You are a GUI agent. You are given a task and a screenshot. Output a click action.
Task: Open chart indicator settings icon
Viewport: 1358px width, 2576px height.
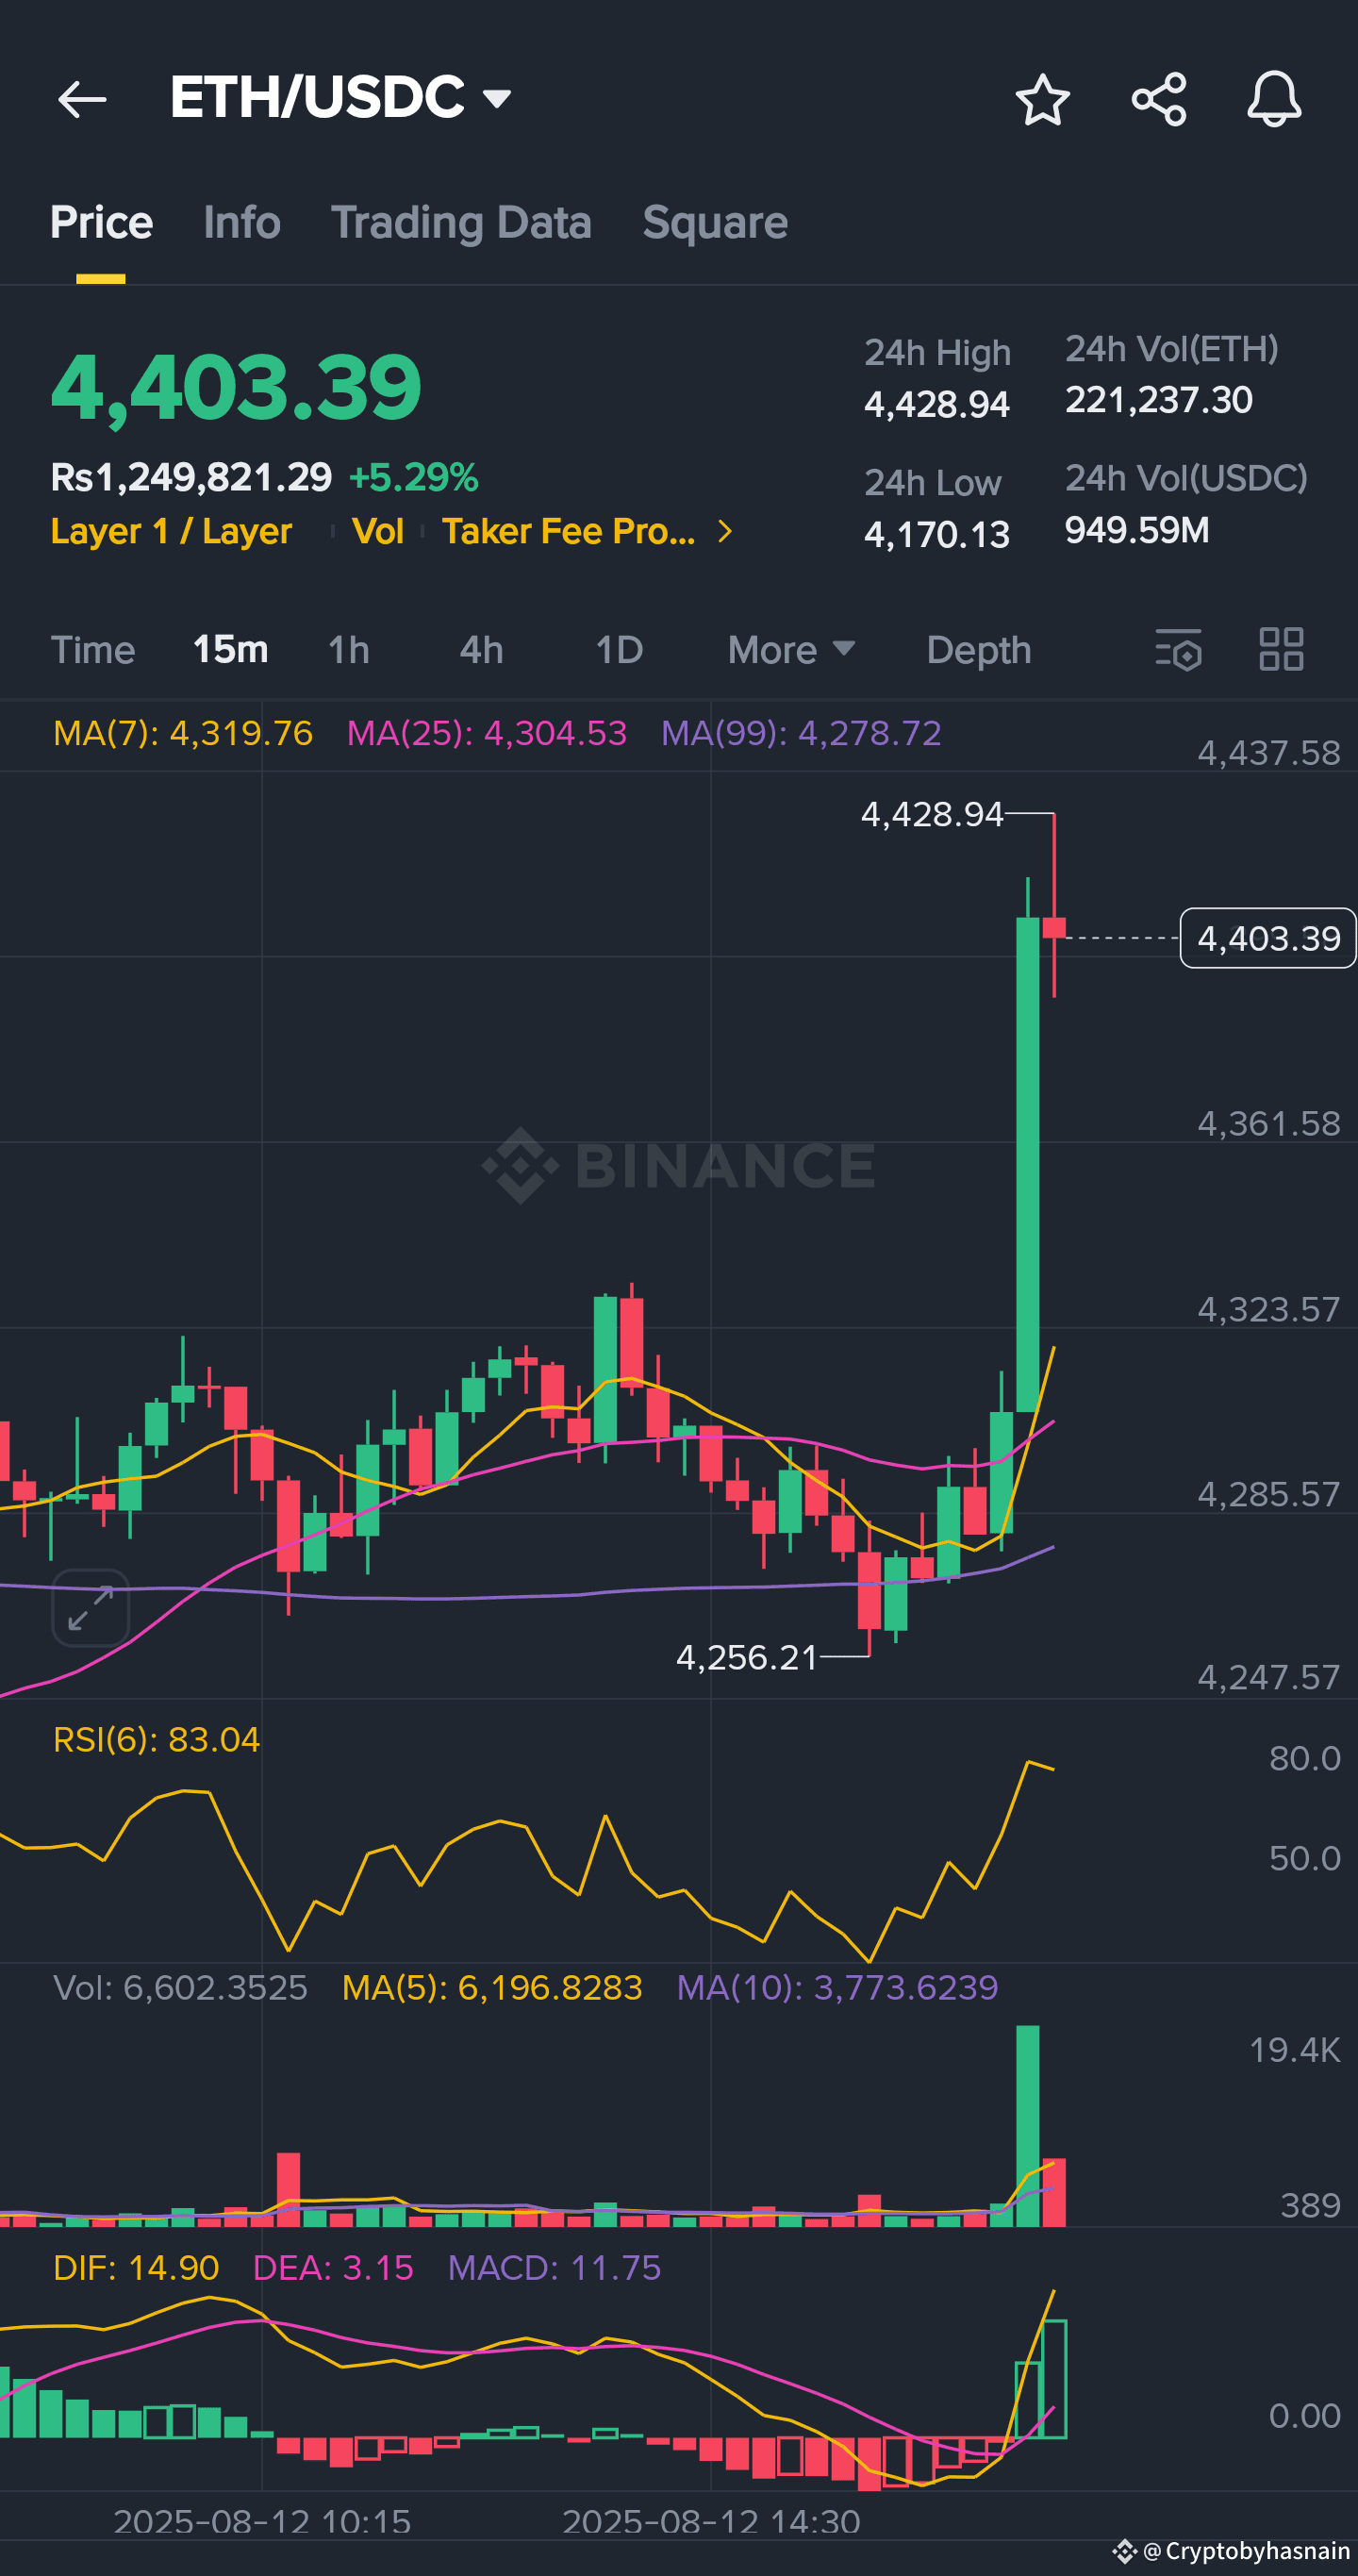[1178, 650]
